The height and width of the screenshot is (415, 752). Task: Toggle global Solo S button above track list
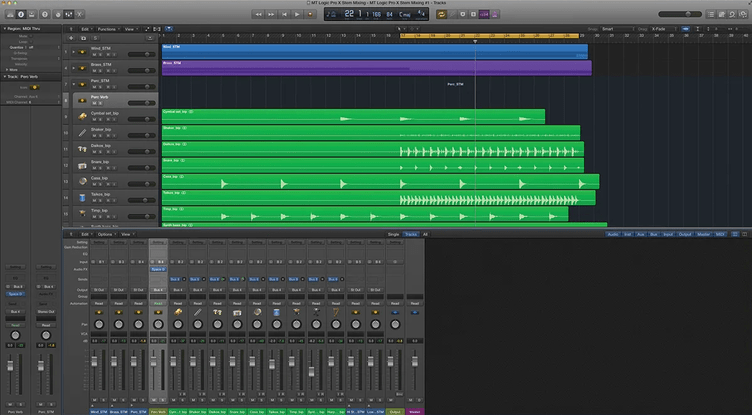(x=95, y=38)
